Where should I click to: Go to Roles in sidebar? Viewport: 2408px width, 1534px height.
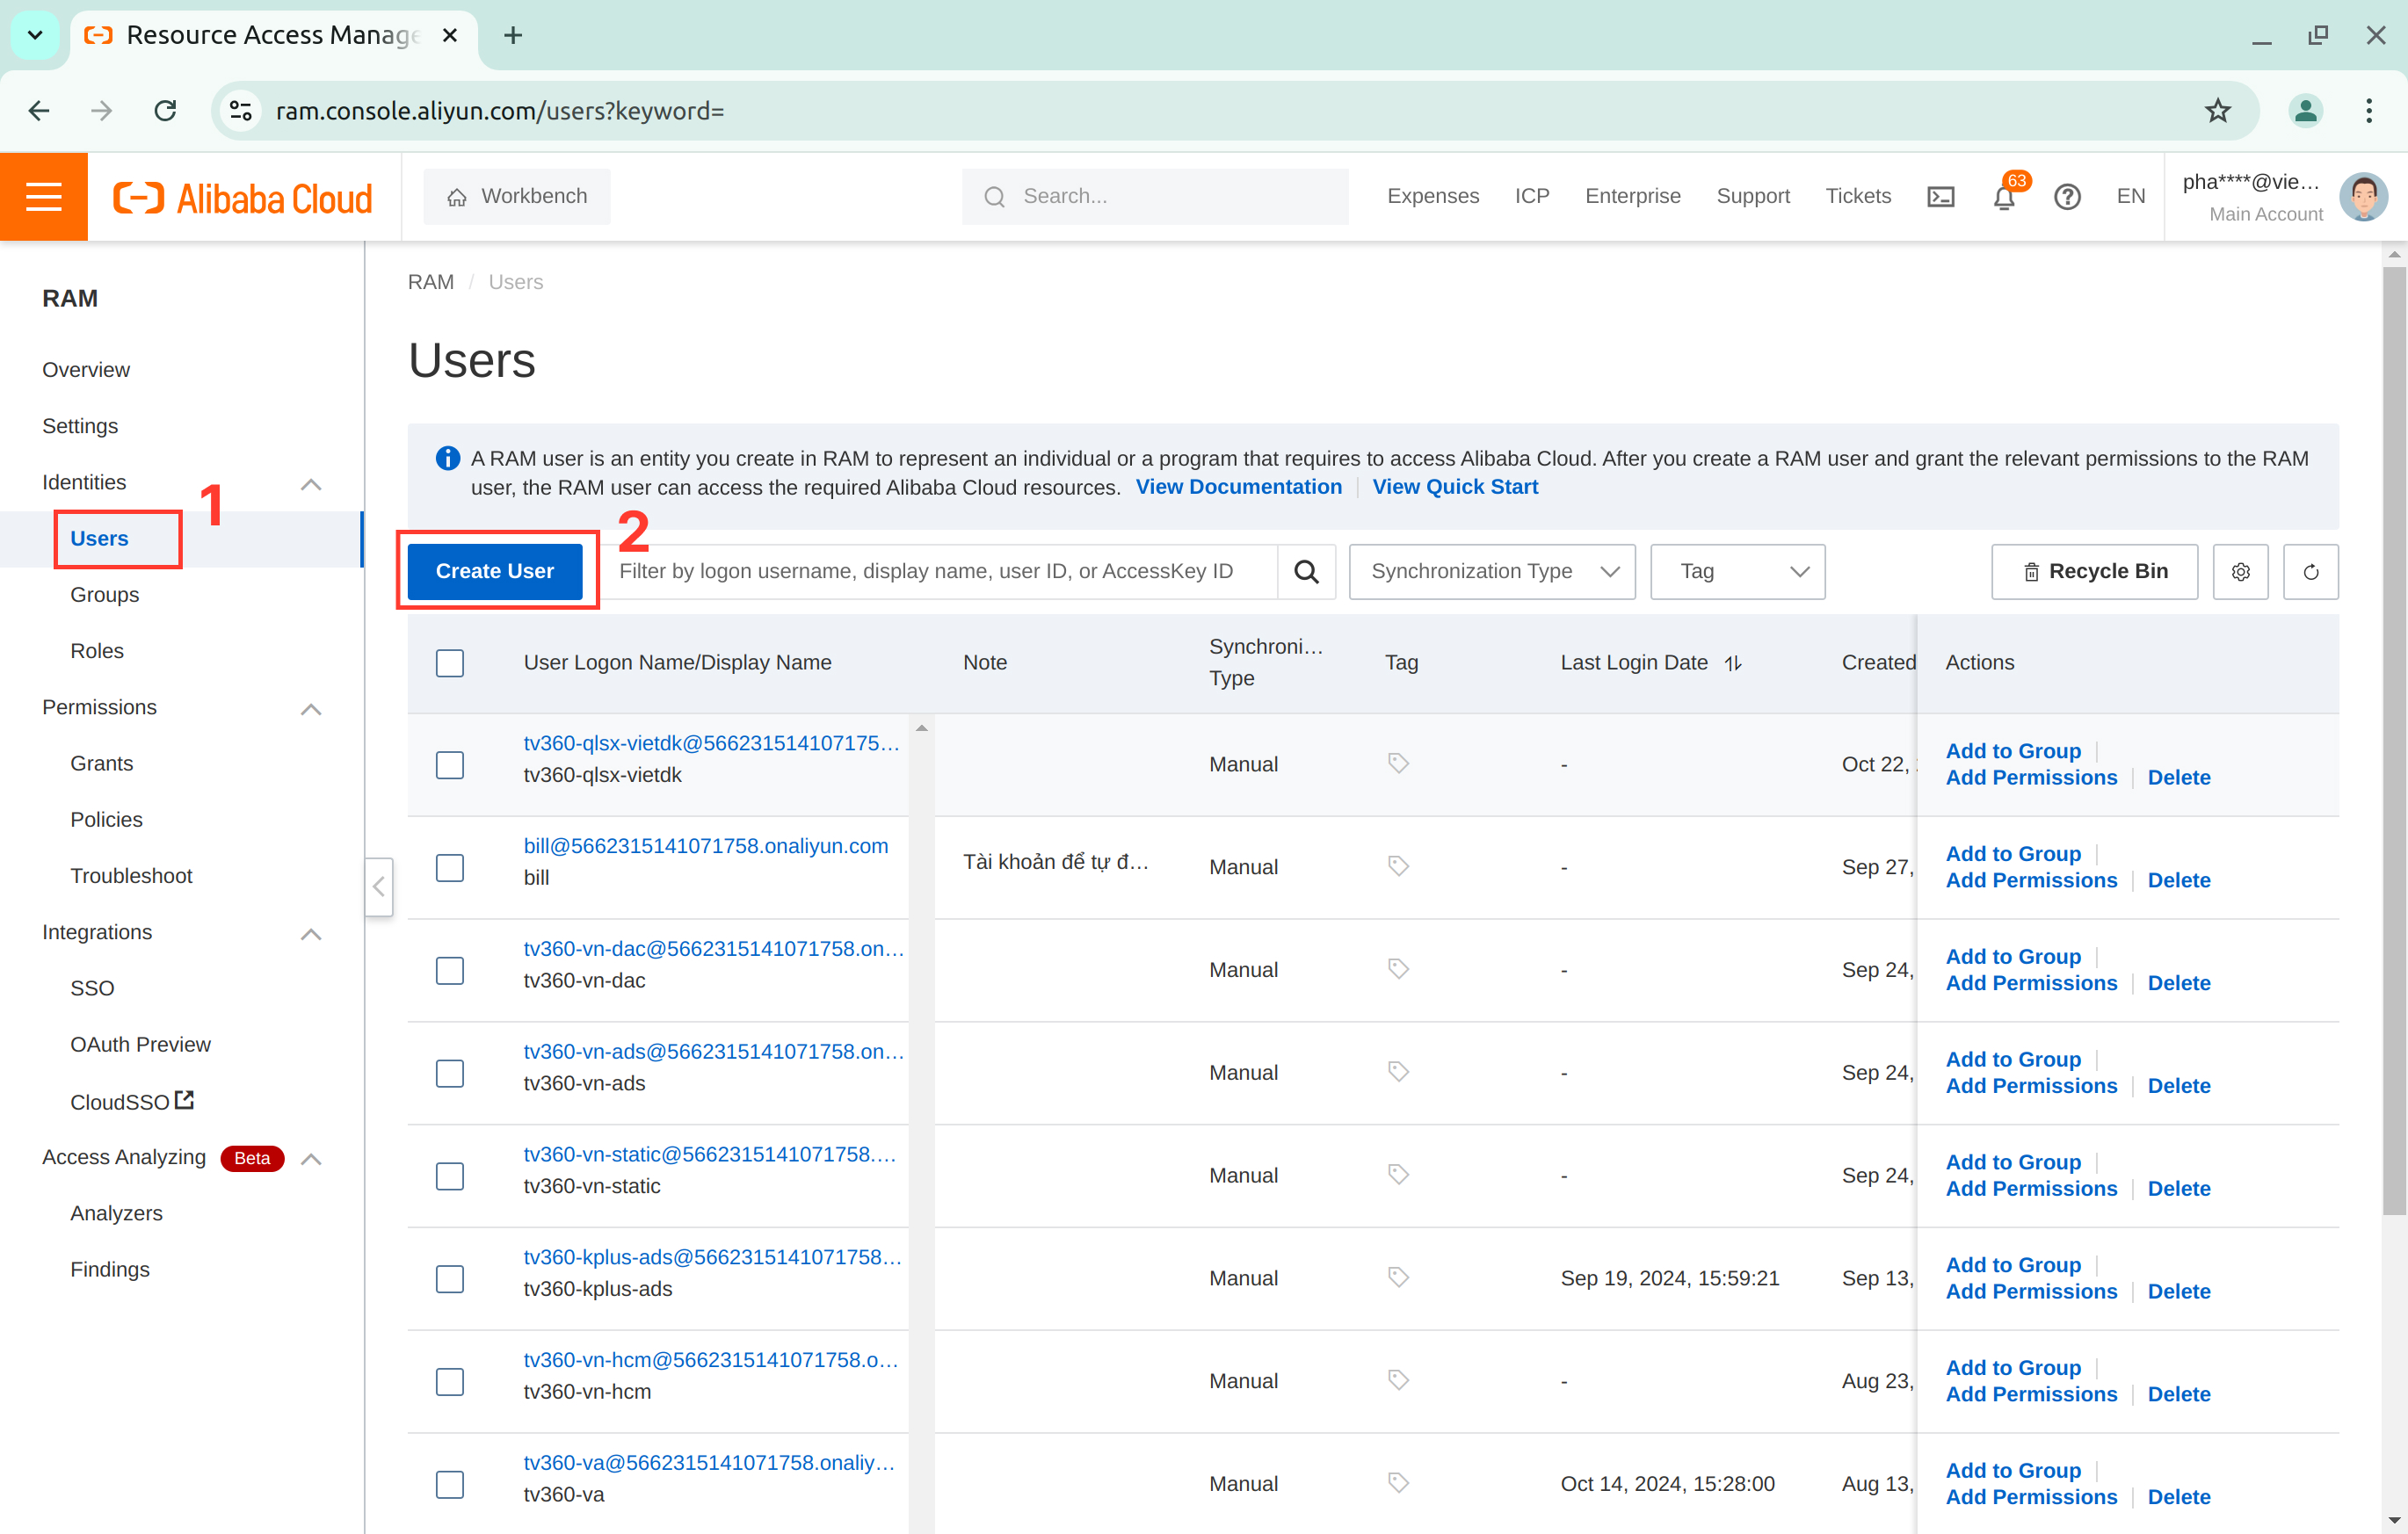pos(97,650)
